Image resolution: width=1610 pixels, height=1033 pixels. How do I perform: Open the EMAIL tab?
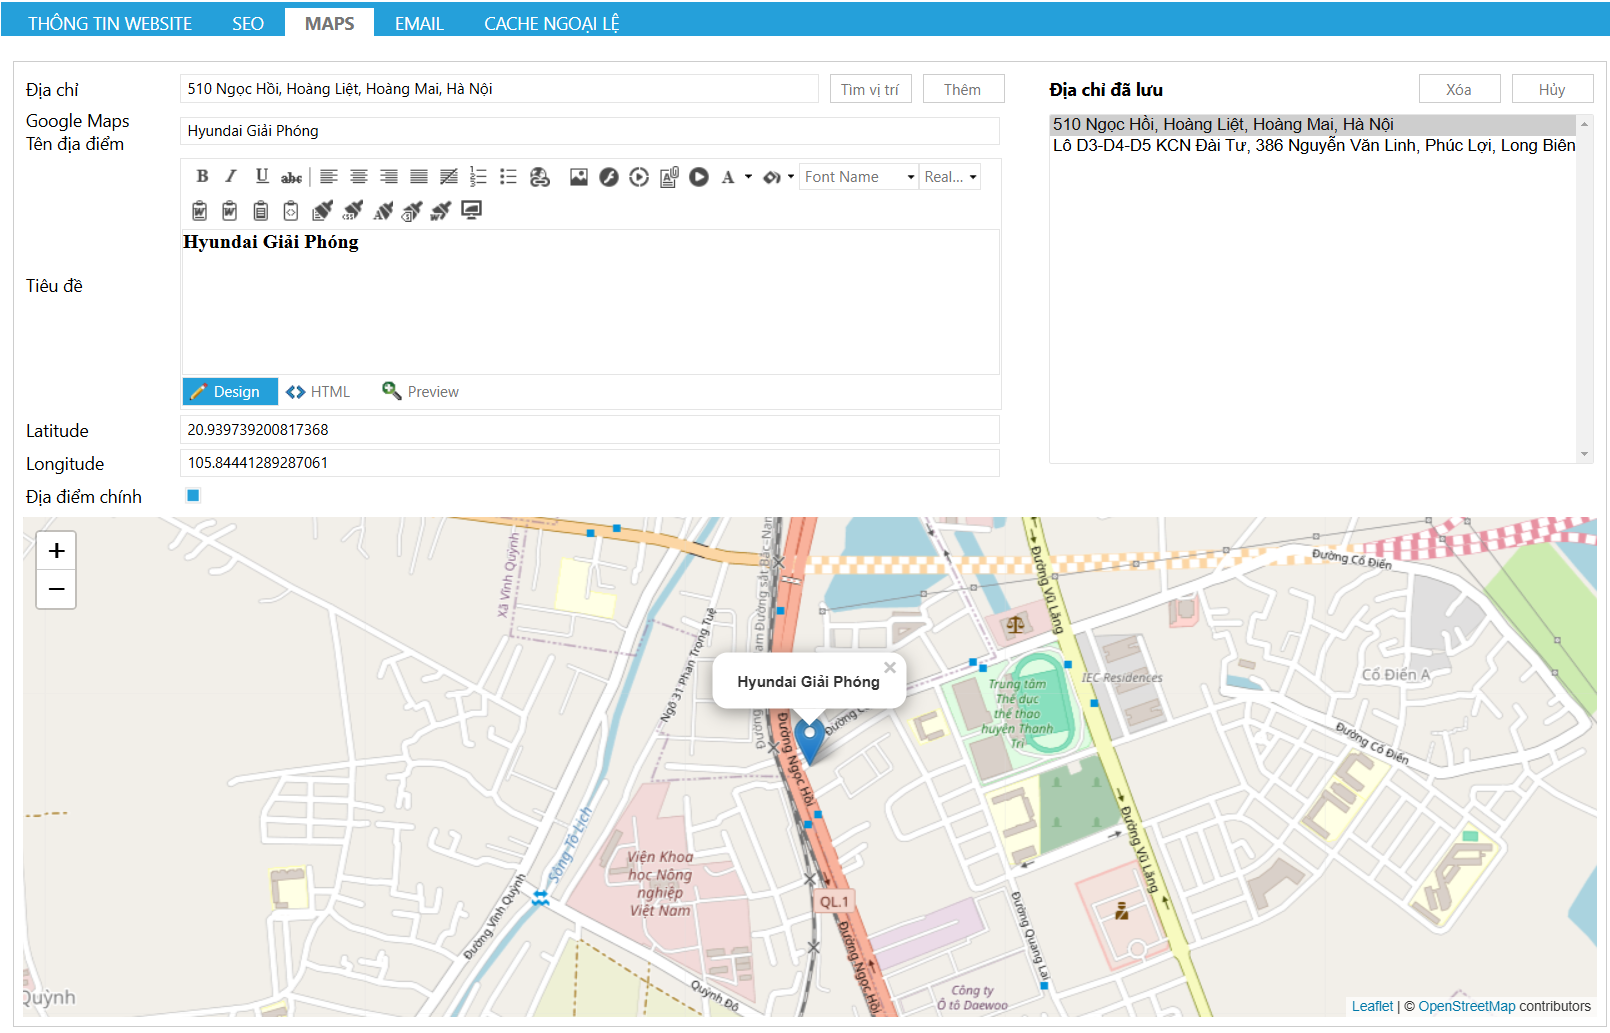[418, 23]
